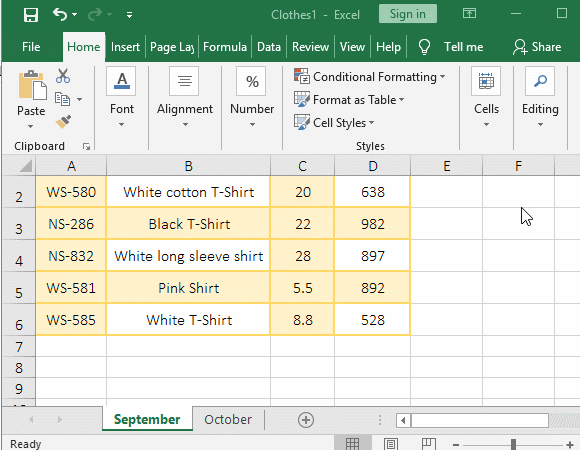The width and height of the screenshot is (580, 450).
Task: Switch to the Insert tab
Action: coord(125,47)
